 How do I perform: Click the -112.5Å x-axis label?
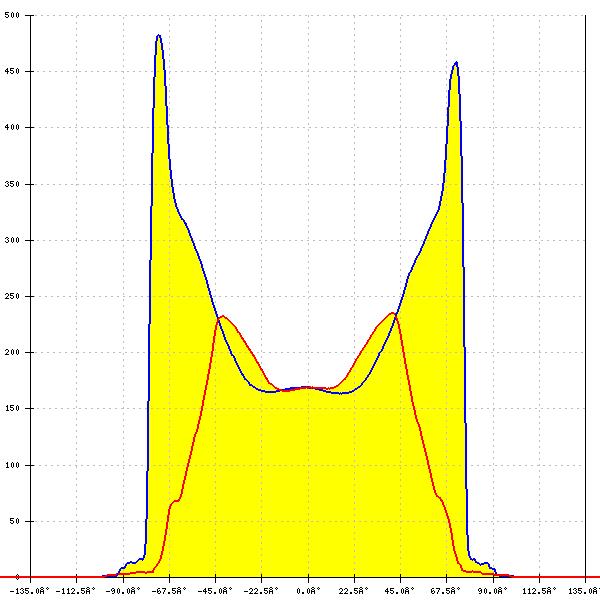(76, 591)
